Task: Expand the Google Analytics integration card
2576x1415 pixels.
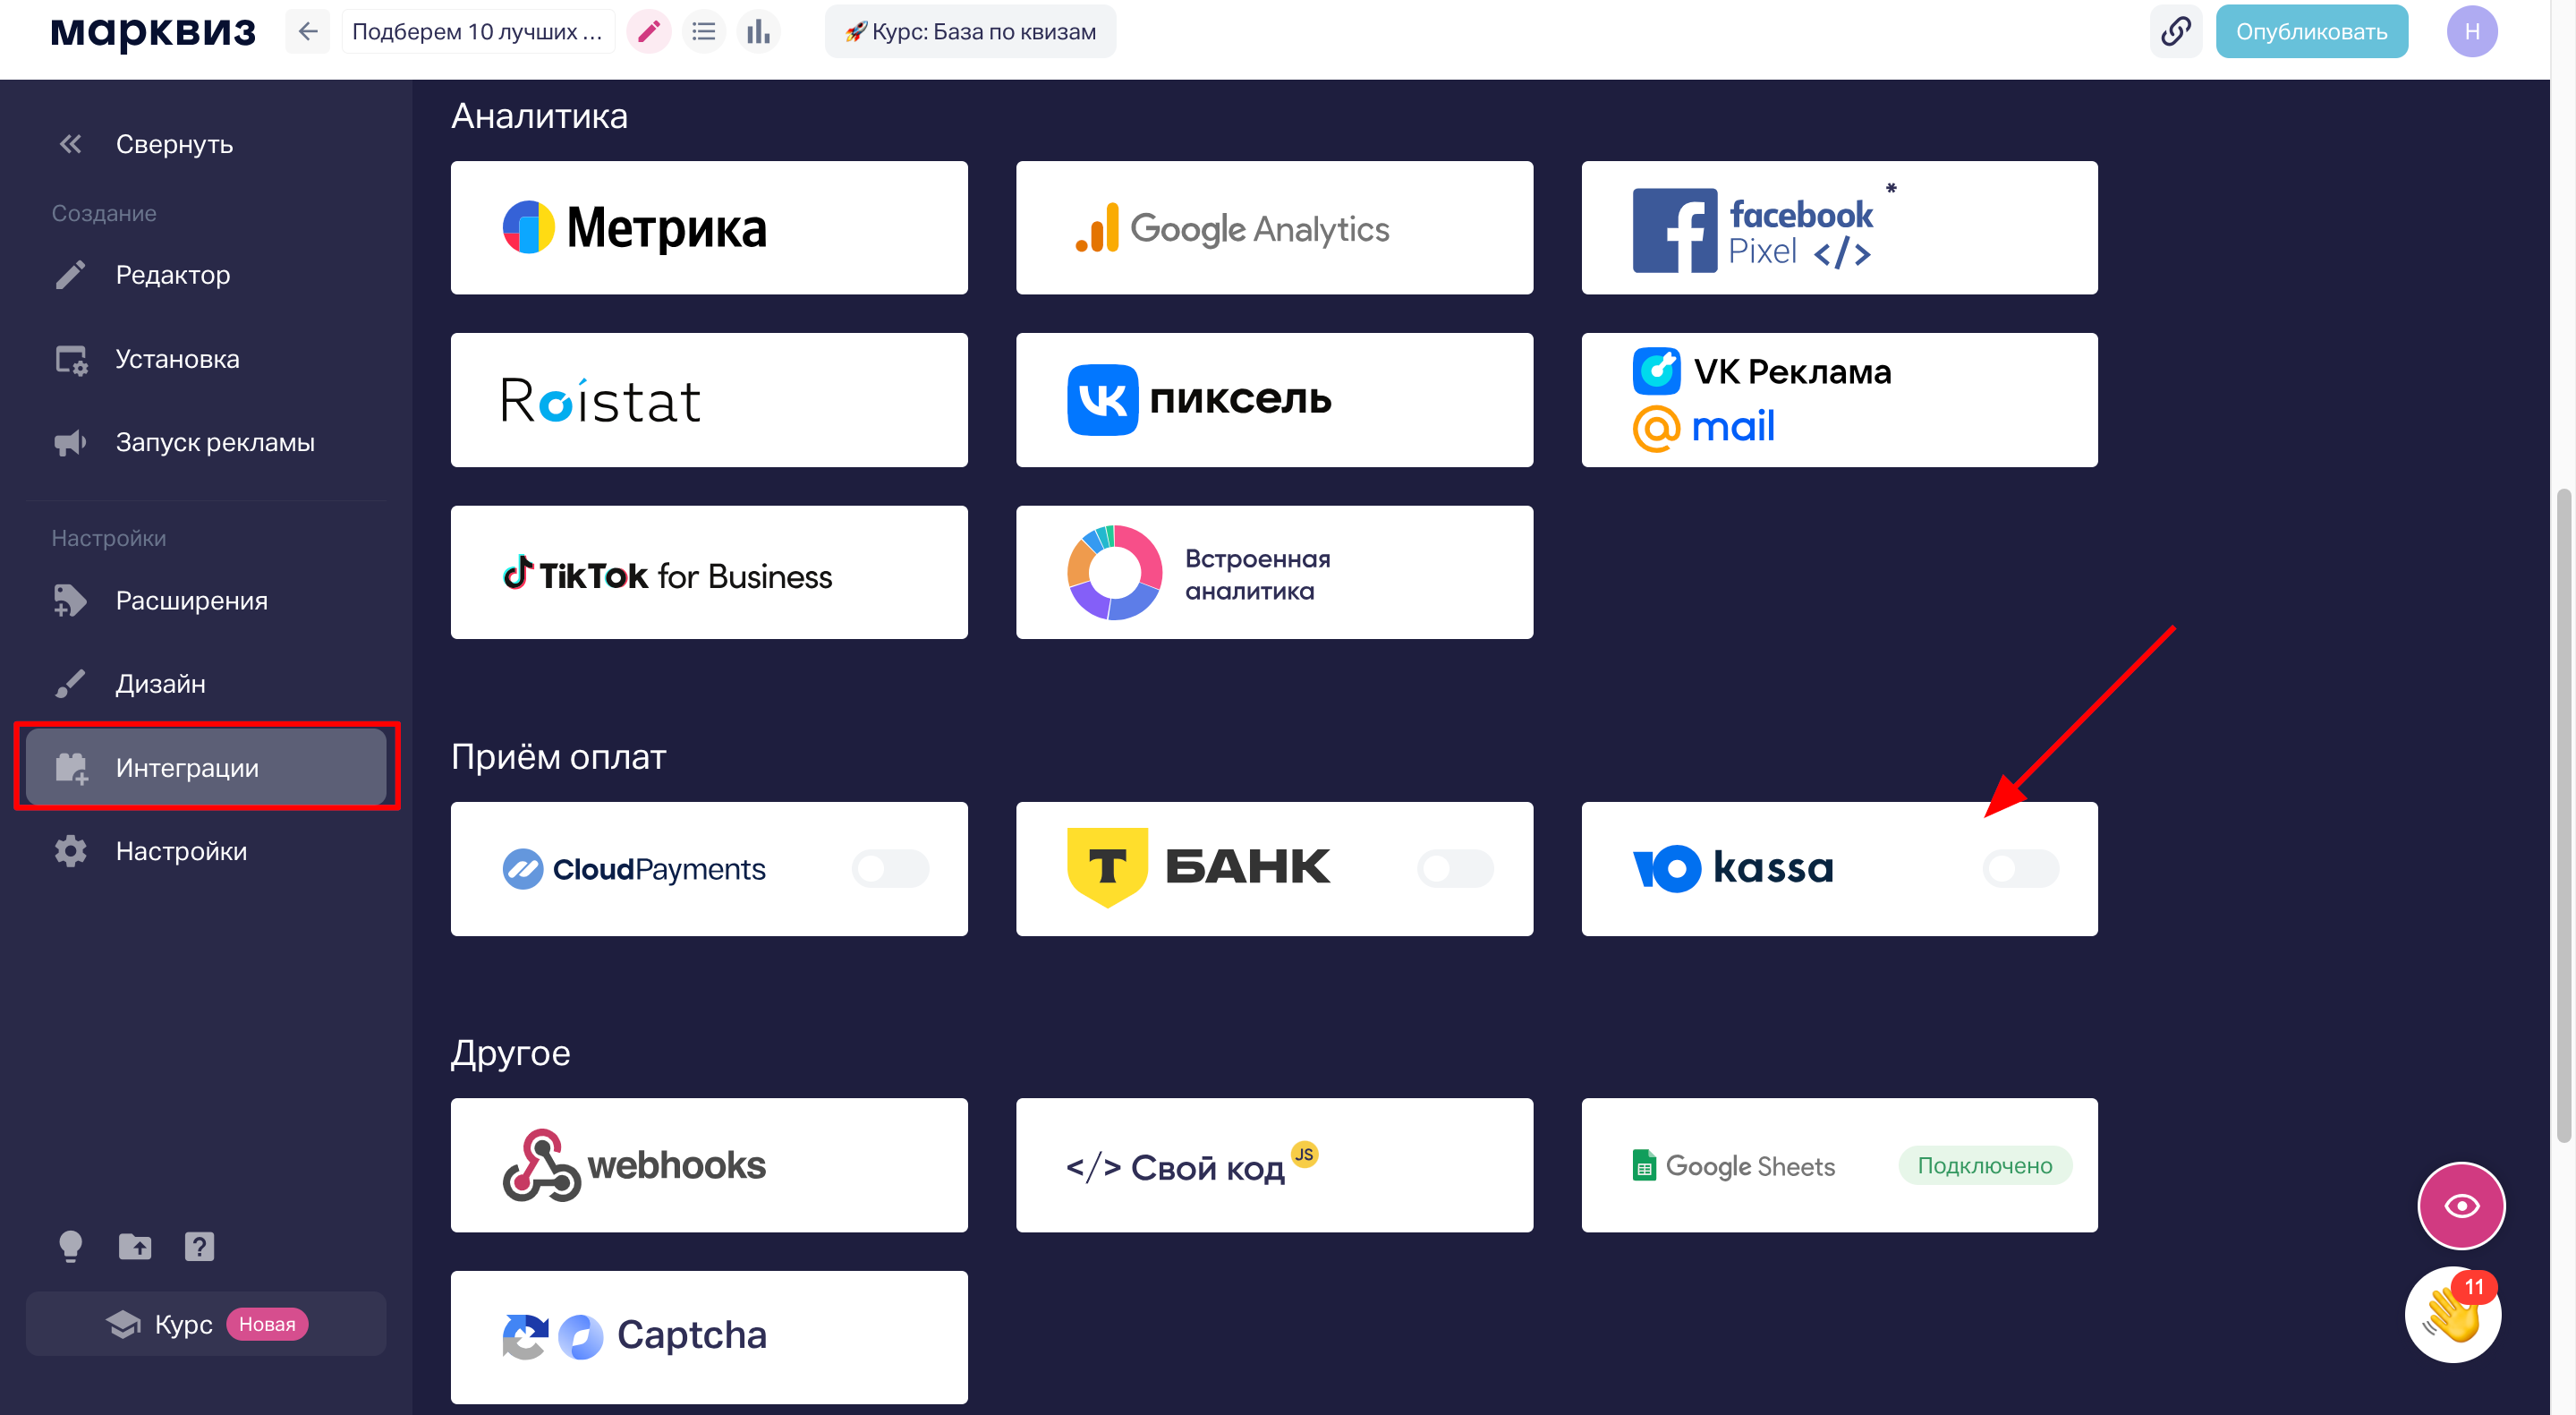Action: click(x=1273, y=226)
